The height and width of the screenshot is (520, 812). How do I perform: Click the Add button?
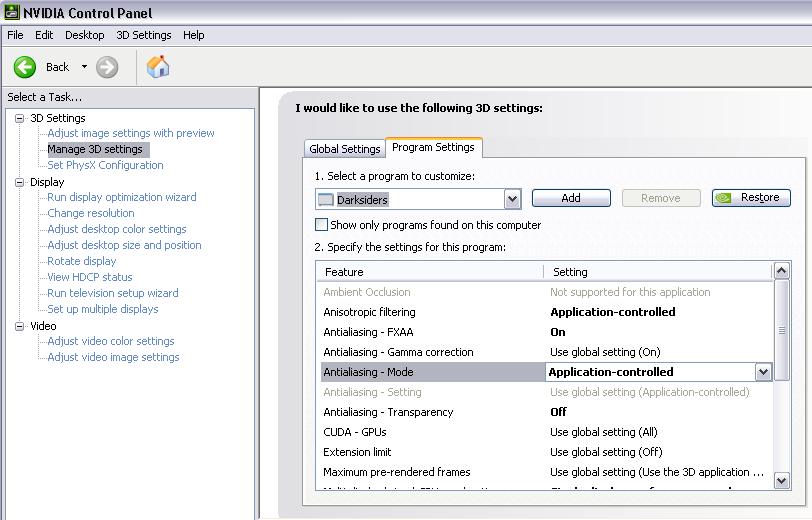coord(571,198)
